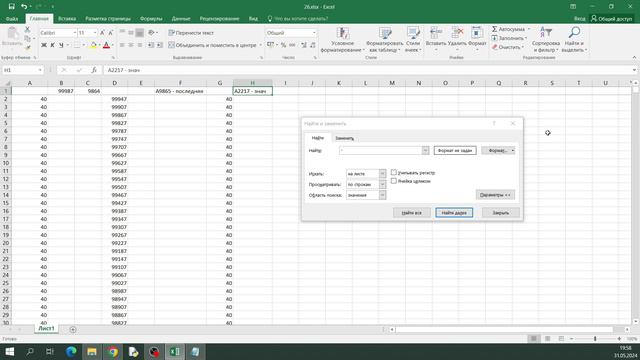Viewport: 640px width, 360px height.
Task: Click Объединить и поместить в центре
Action: click(212, 45)
